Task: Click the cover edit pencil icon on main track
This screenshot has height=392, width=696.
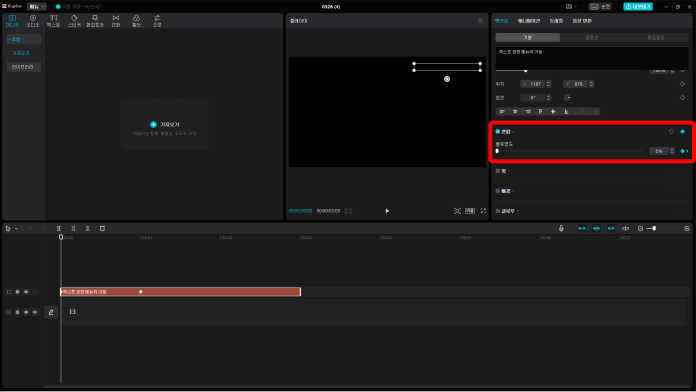Action: tap(51, 312)
